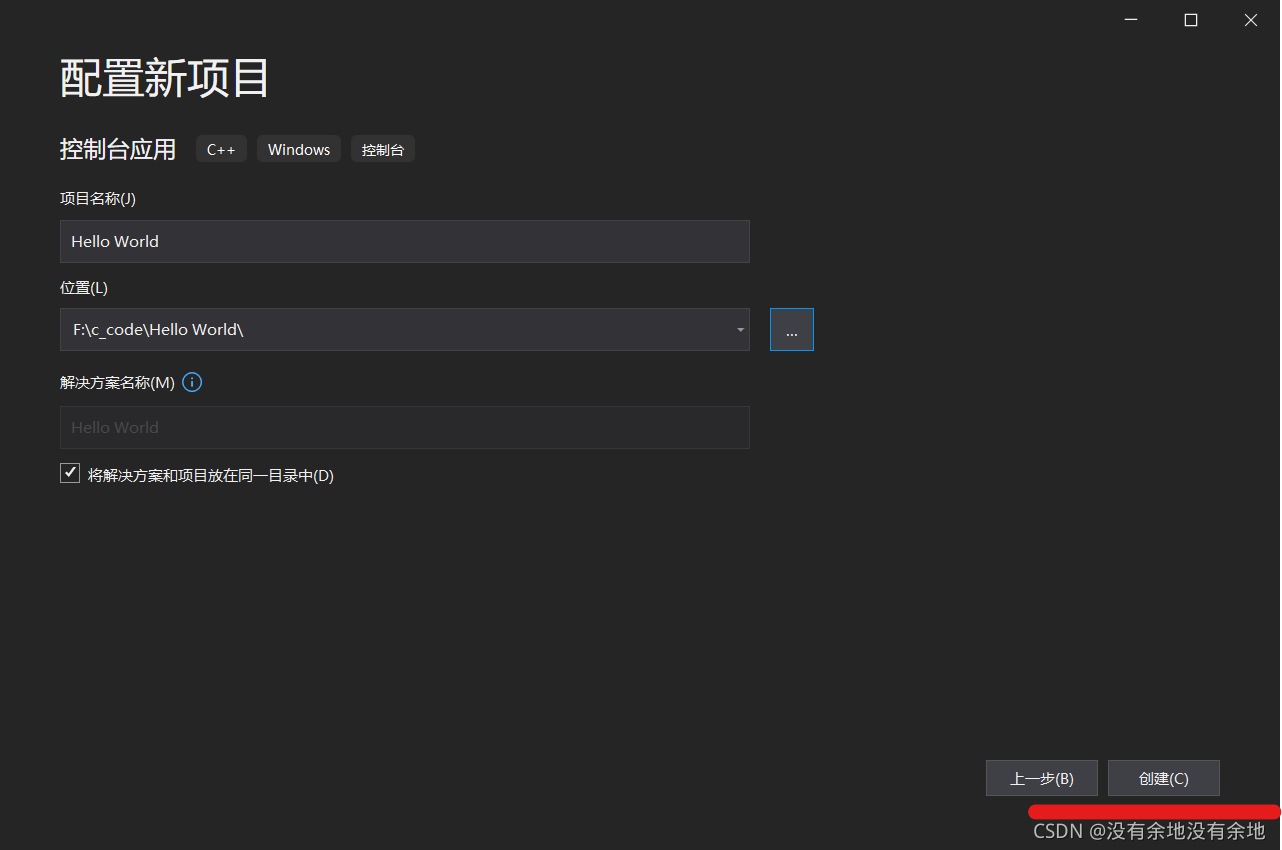The width and height of the screenshot is (1282, 850).
Task: Toggle the solution directory checkbox
Action: coord(70,472)
